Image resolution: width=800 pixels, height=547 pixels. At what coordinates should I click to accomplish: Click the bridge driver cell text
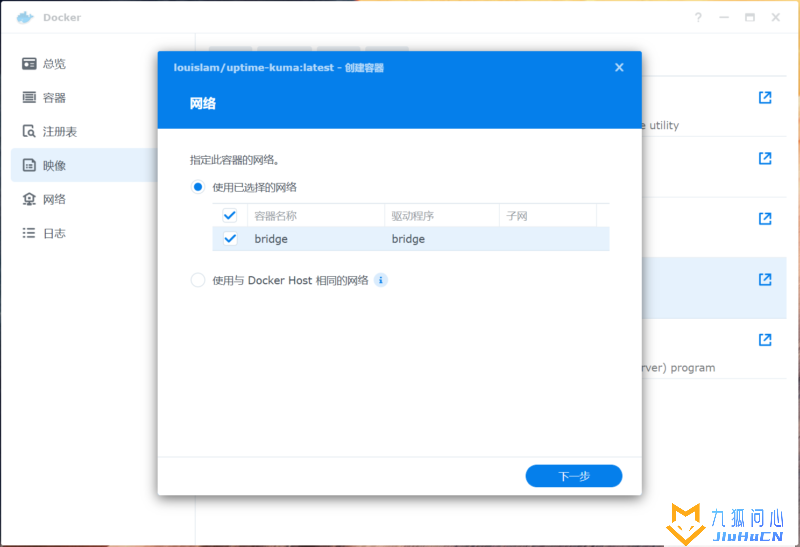408,239
